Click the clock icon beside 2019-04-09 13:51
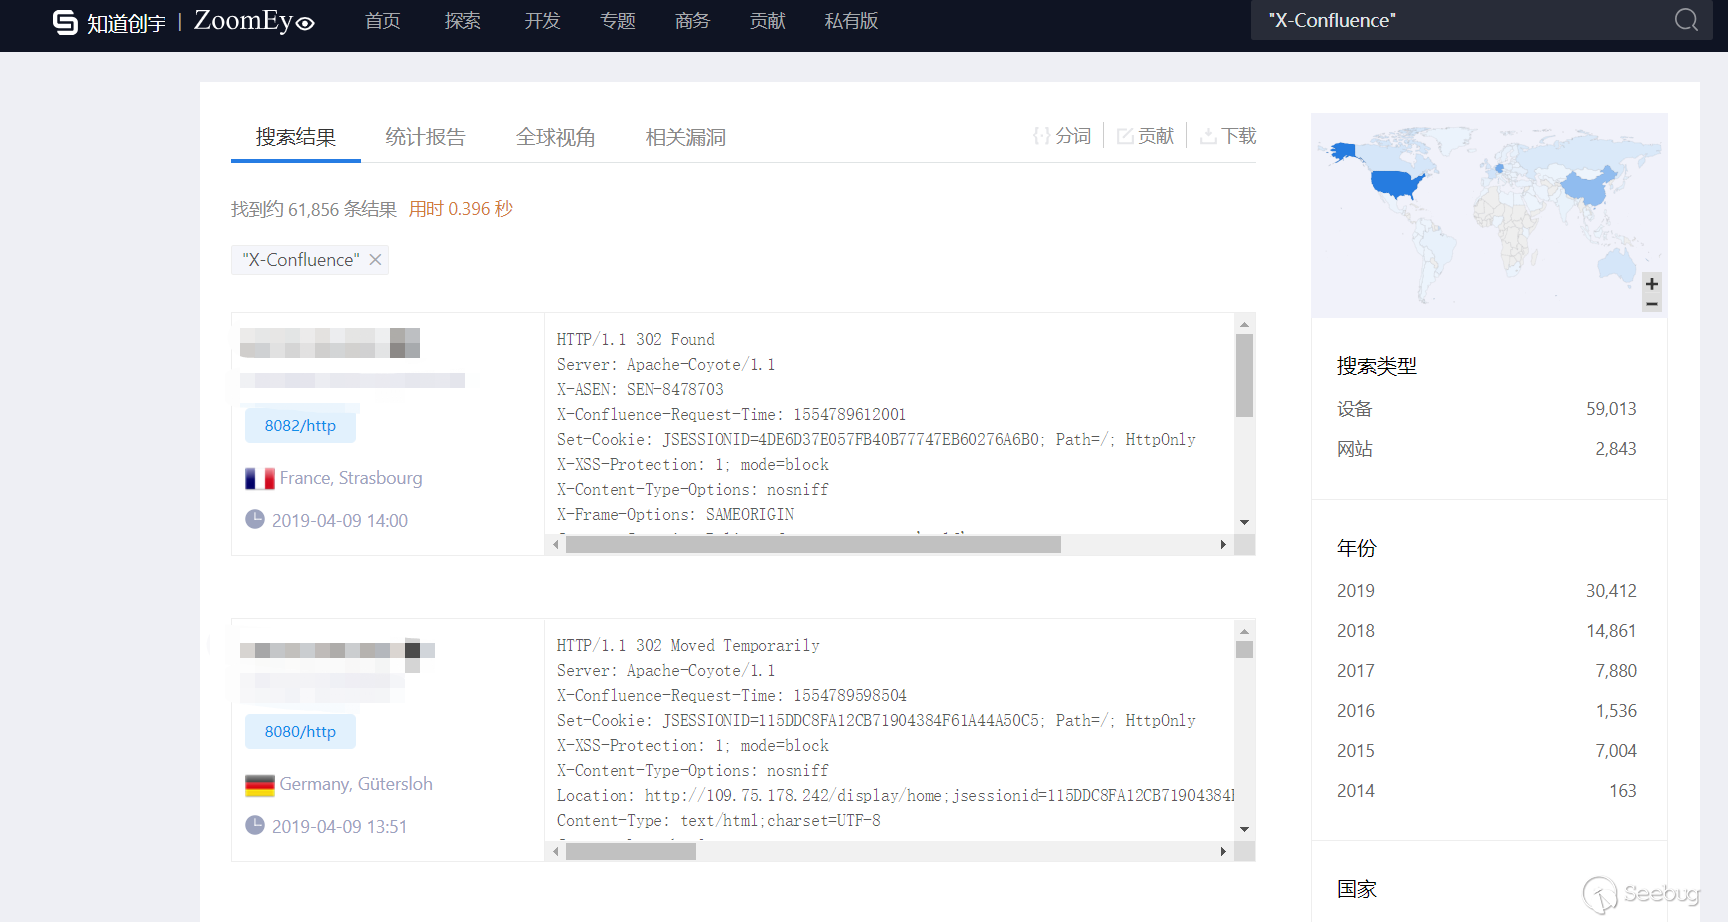The height and width of the screenshot is (922, 1728). coord(255,826)
